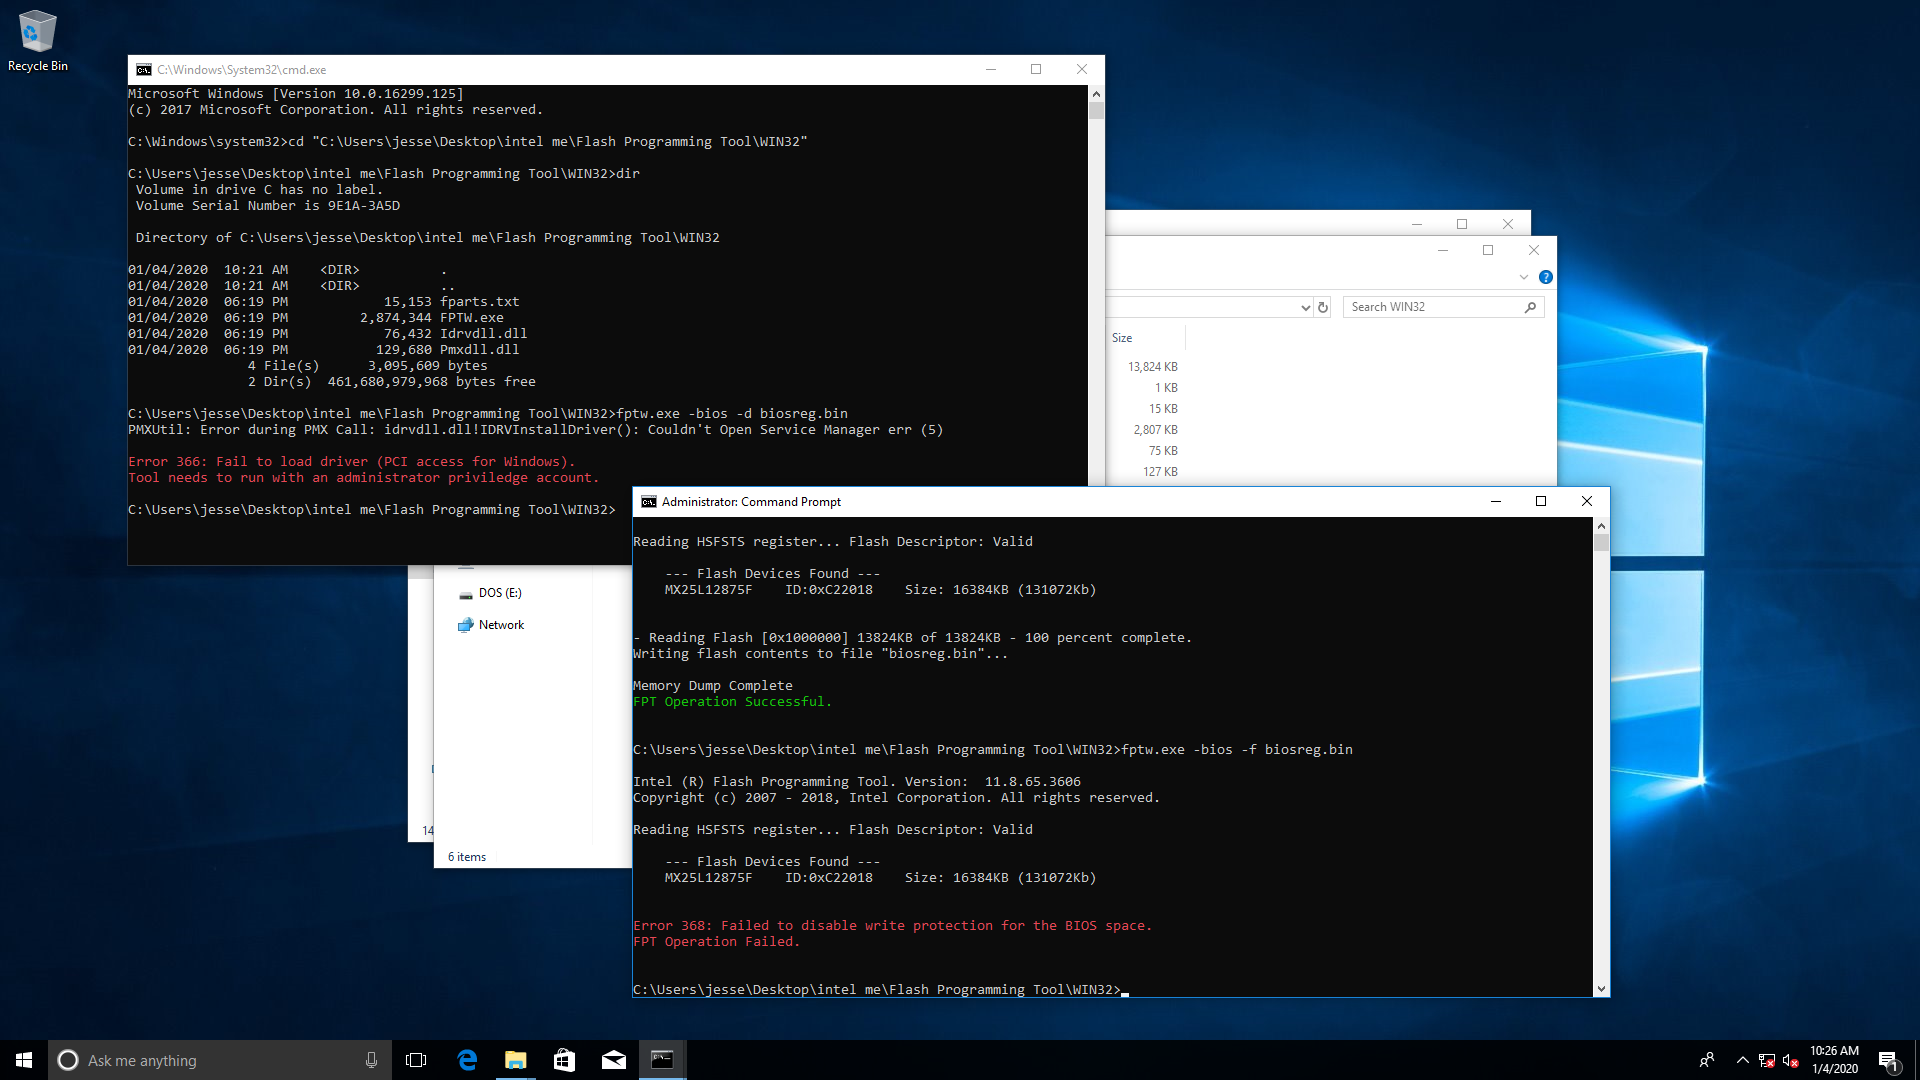This screenshot has width=1920, height=1080.
Task: Maximize the Administrator Command Prompt window
Action: [1541, 502]
